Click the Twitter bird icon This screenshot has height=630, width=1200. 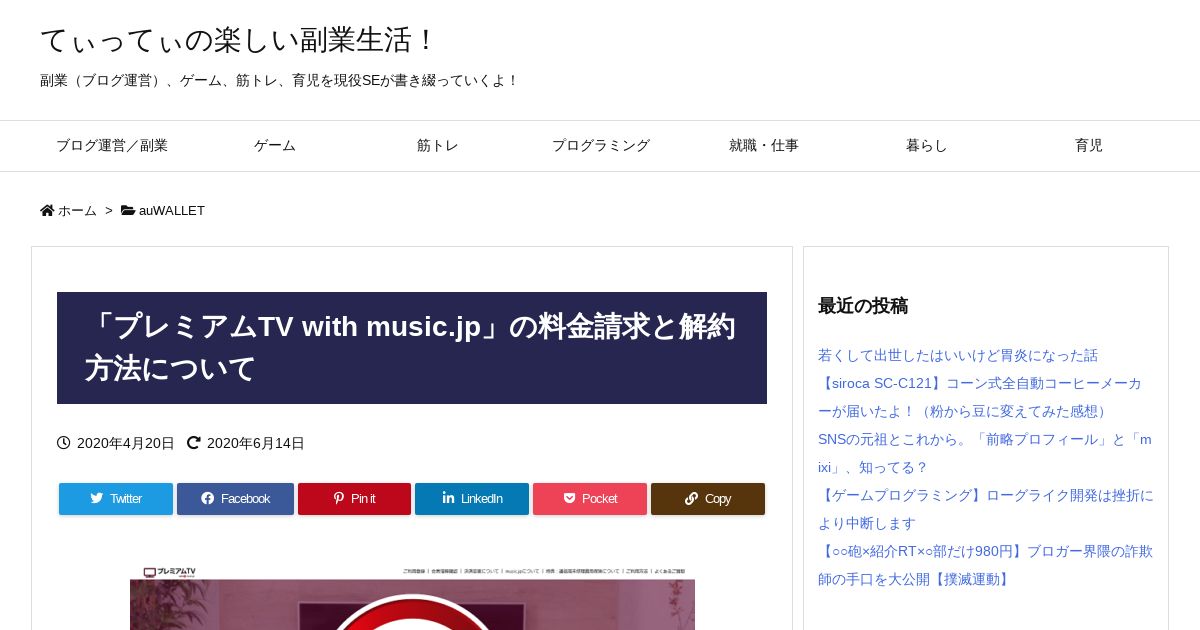97,498
